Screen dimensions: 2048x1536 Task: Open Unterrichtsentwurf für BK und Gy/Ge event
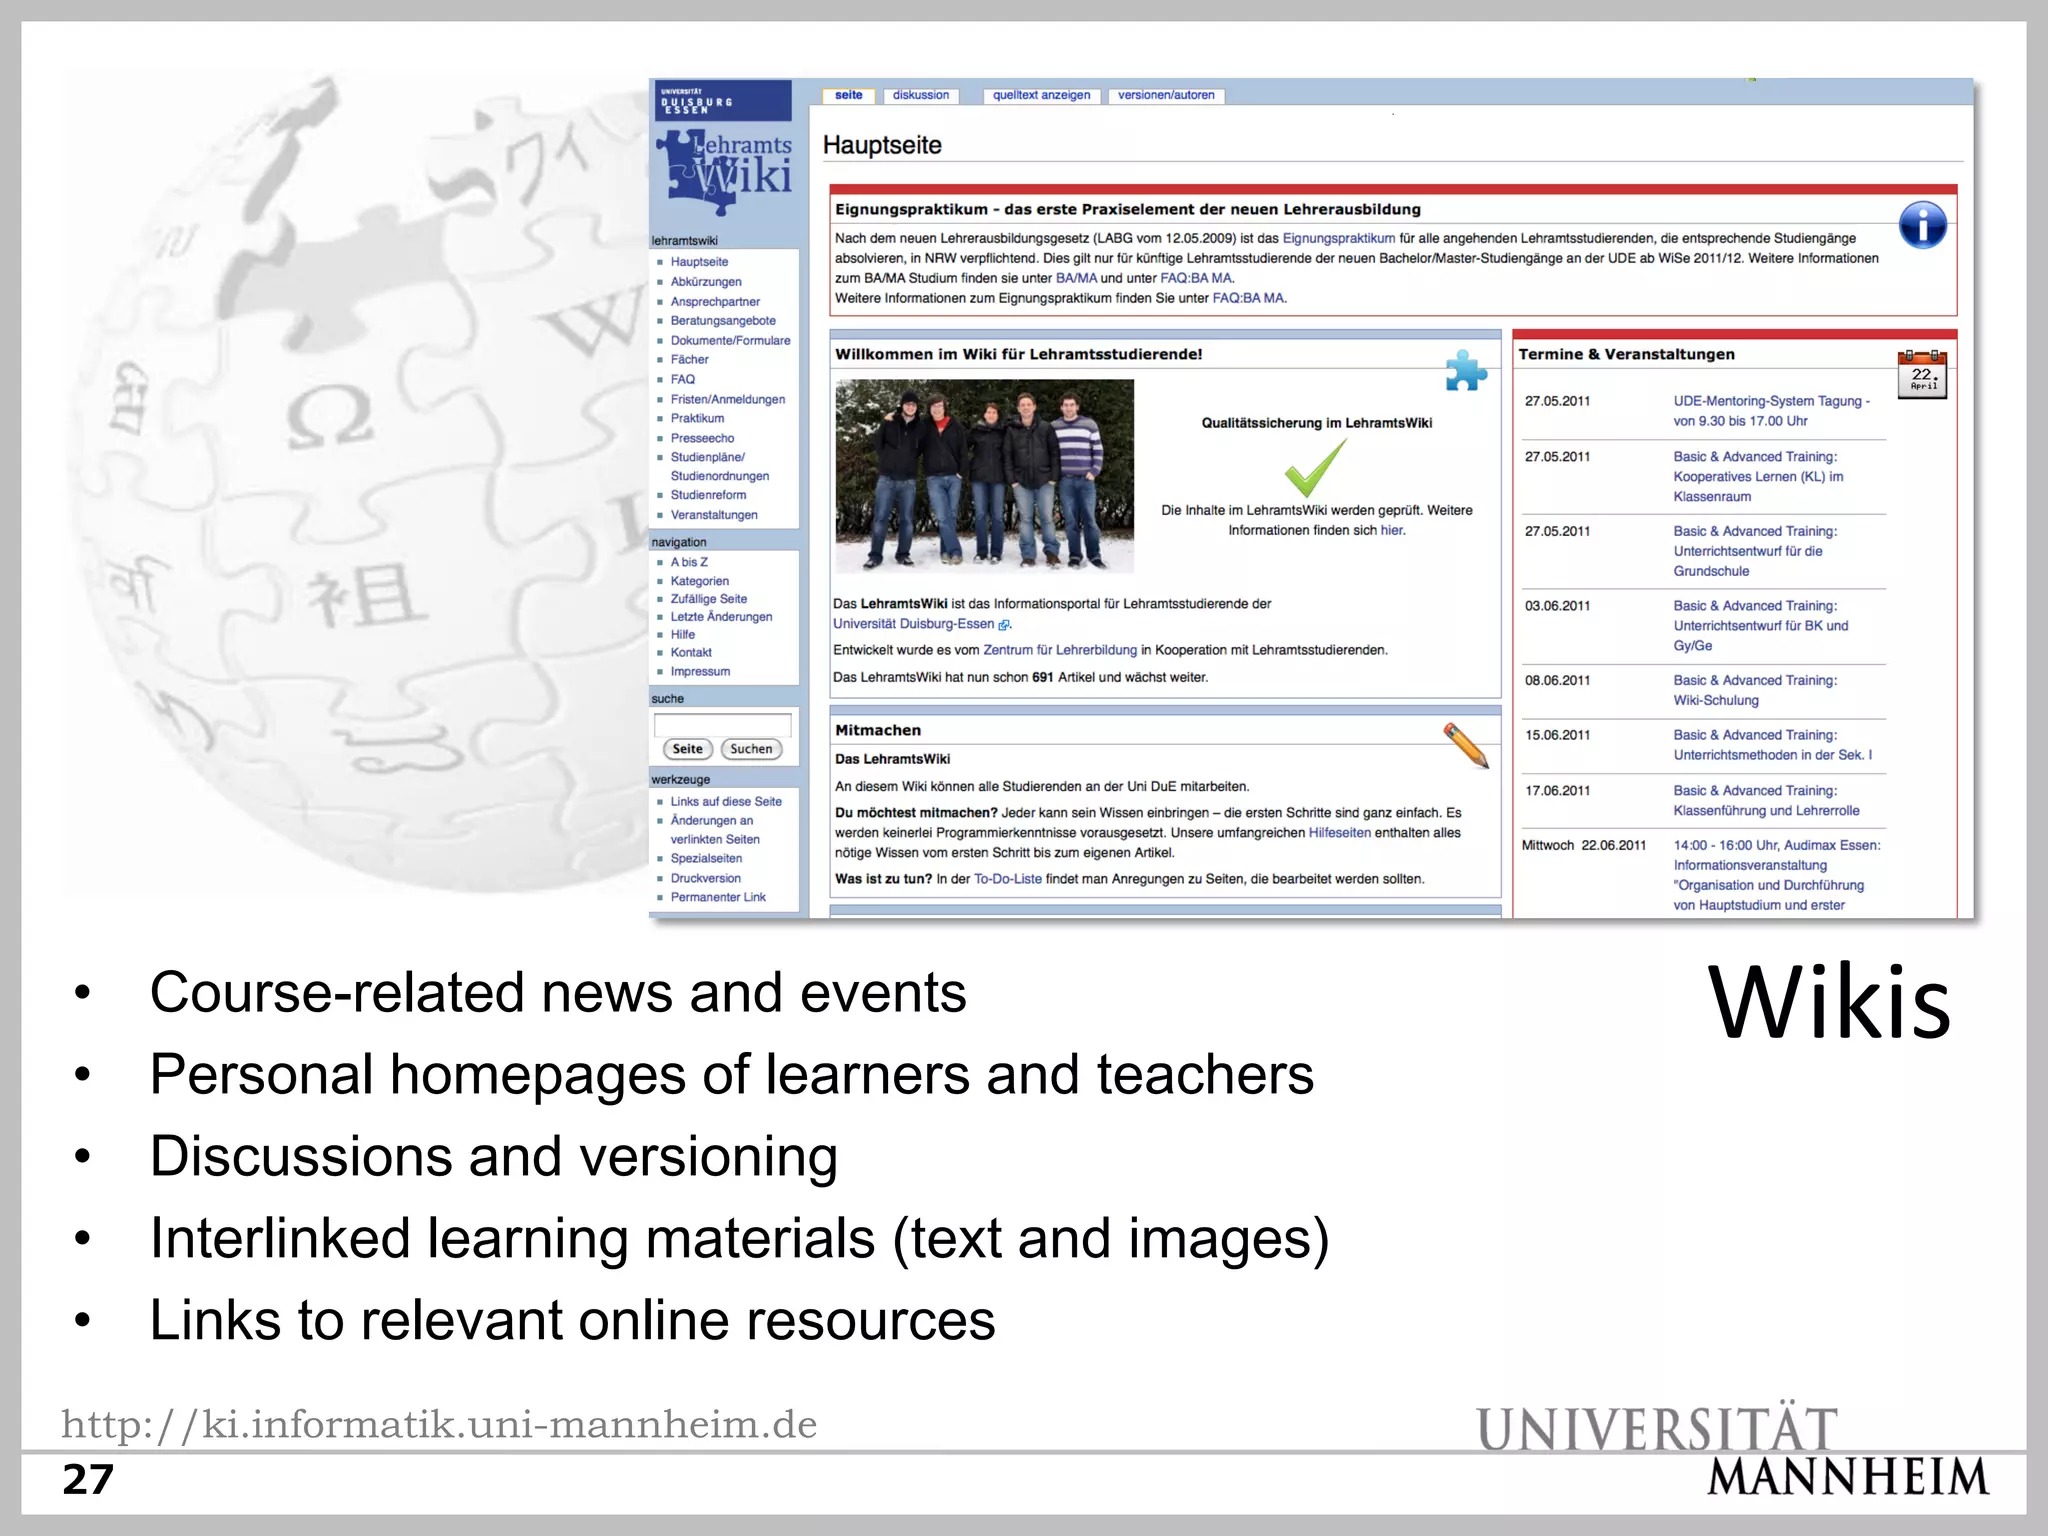(1760, 626)
